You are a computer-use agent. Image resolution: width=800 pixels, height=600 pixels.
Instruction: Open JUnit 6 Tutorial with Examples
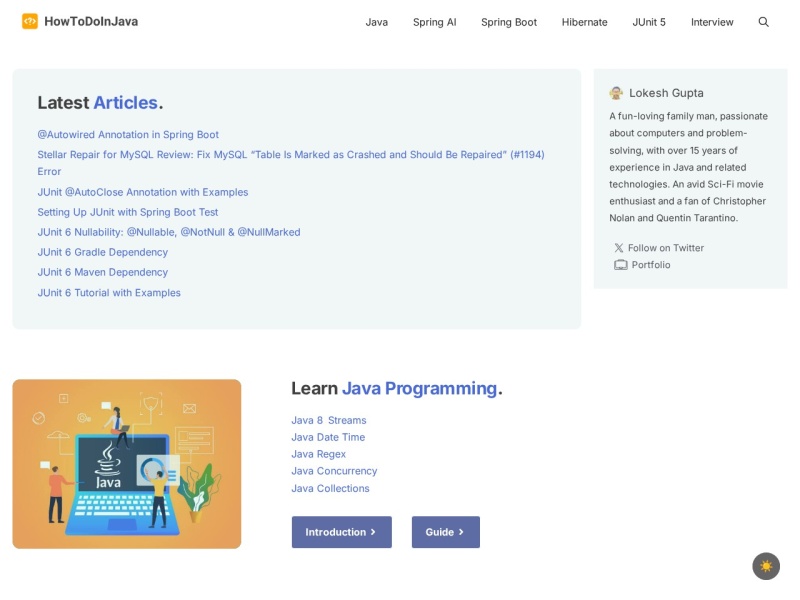109,293
